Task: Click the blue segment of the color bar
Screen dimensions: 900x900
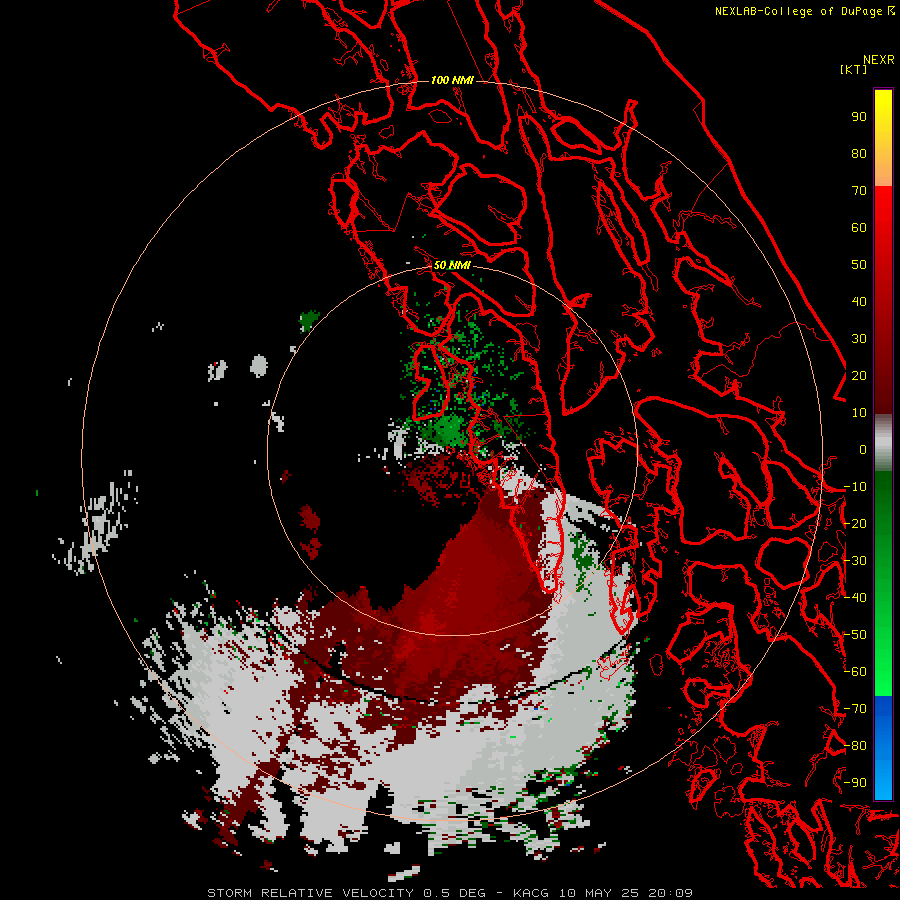Action: click(x=883, y=747)
